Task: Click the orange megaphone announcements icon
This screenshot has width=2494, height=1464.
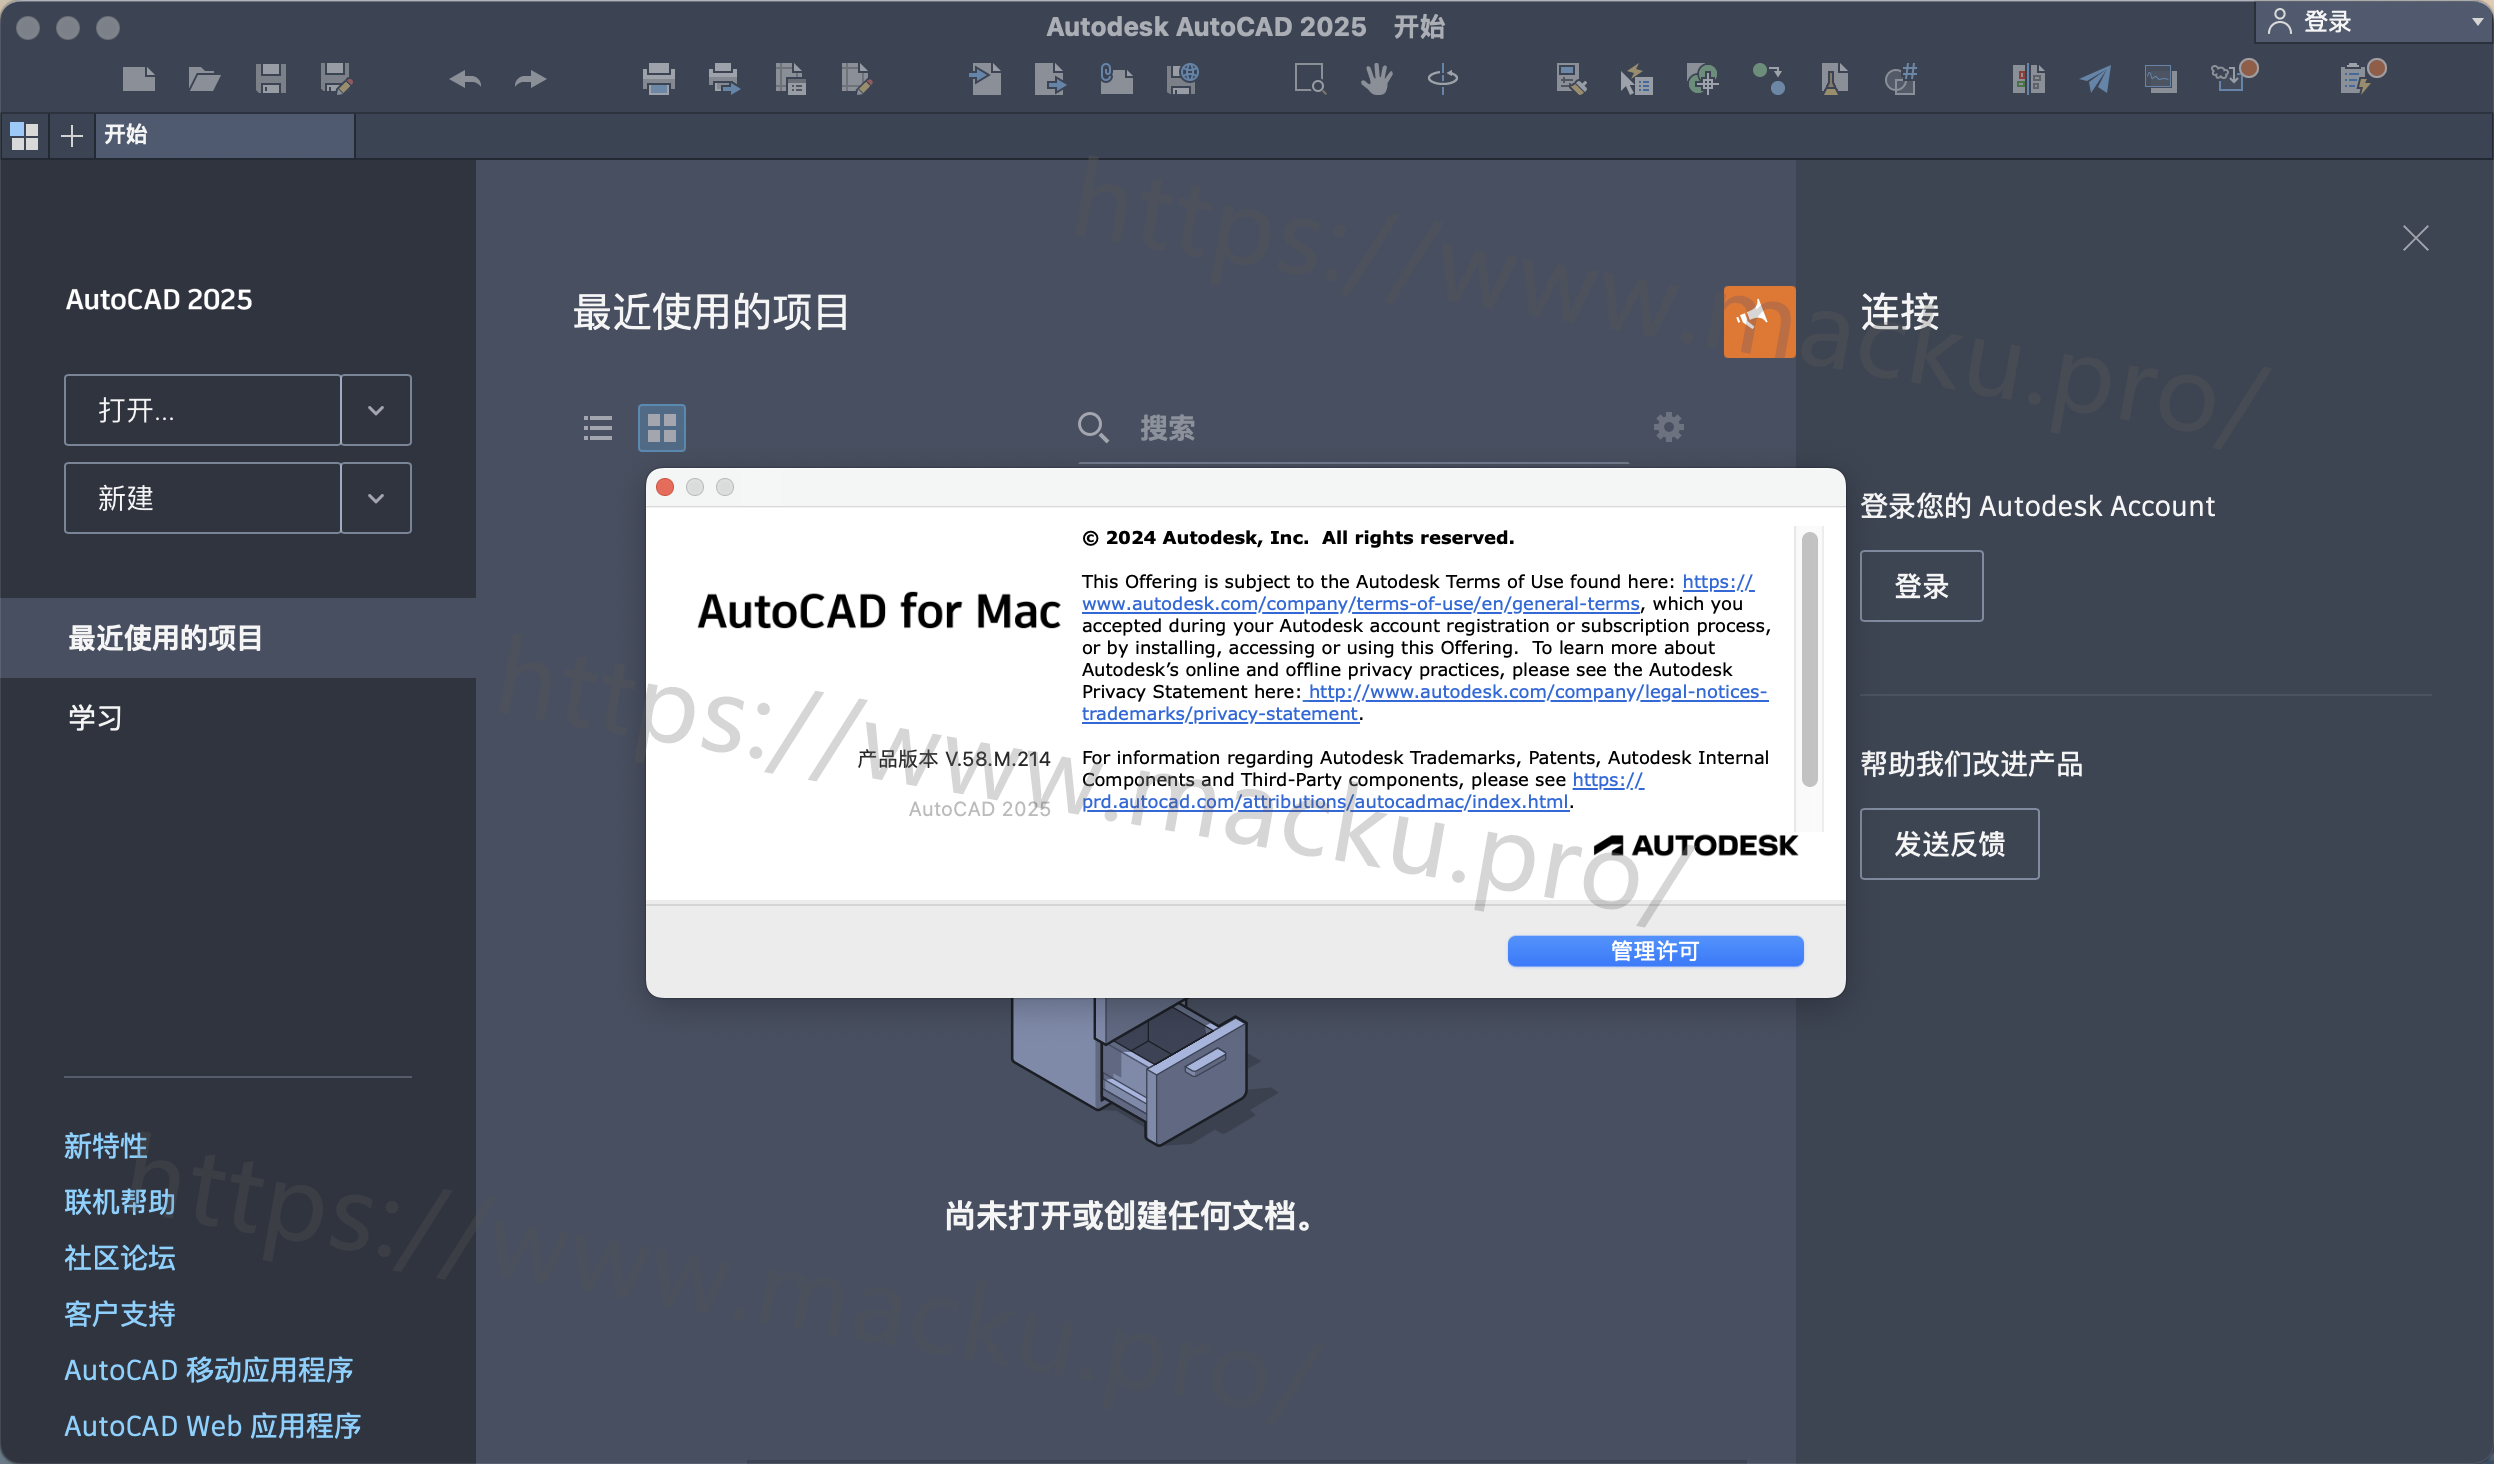Action: pyautogui.click(x=1759, y=321)
